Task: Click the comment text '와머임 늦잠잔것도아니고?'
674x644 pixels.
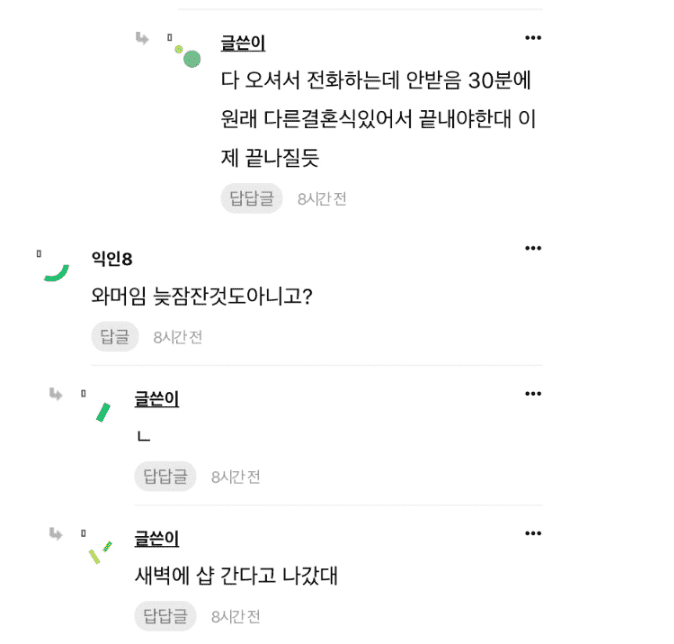Action: click(x=201, y=297)
